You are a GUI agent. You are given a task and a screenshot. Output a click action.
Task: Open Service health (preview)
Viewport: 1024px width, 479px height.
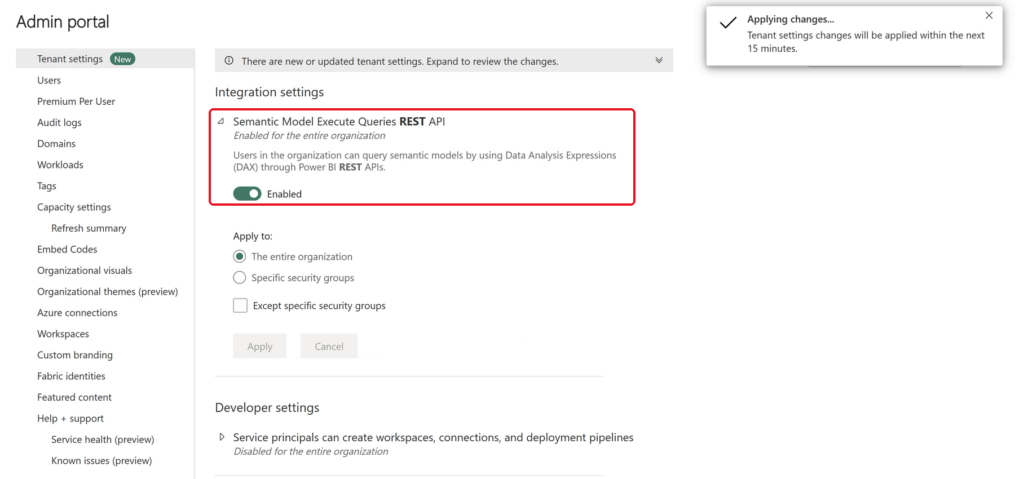103,440
